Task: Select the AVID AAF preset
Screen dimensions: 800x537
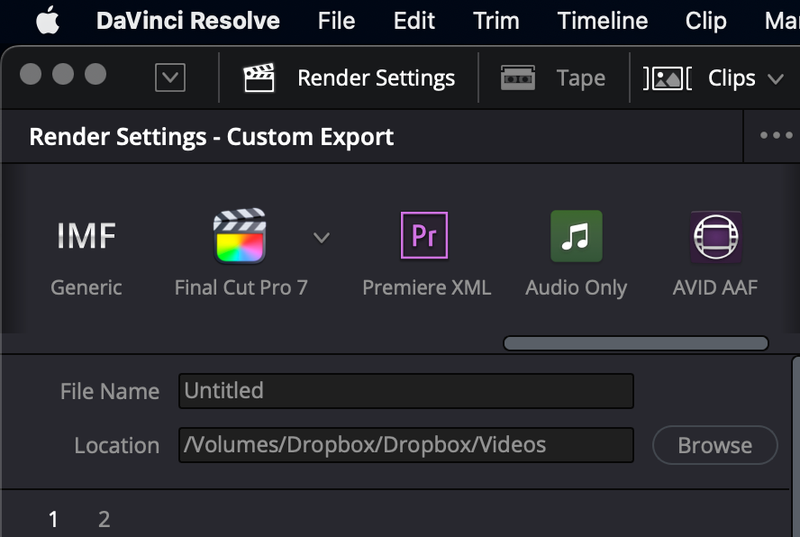Action: (715, 237)
